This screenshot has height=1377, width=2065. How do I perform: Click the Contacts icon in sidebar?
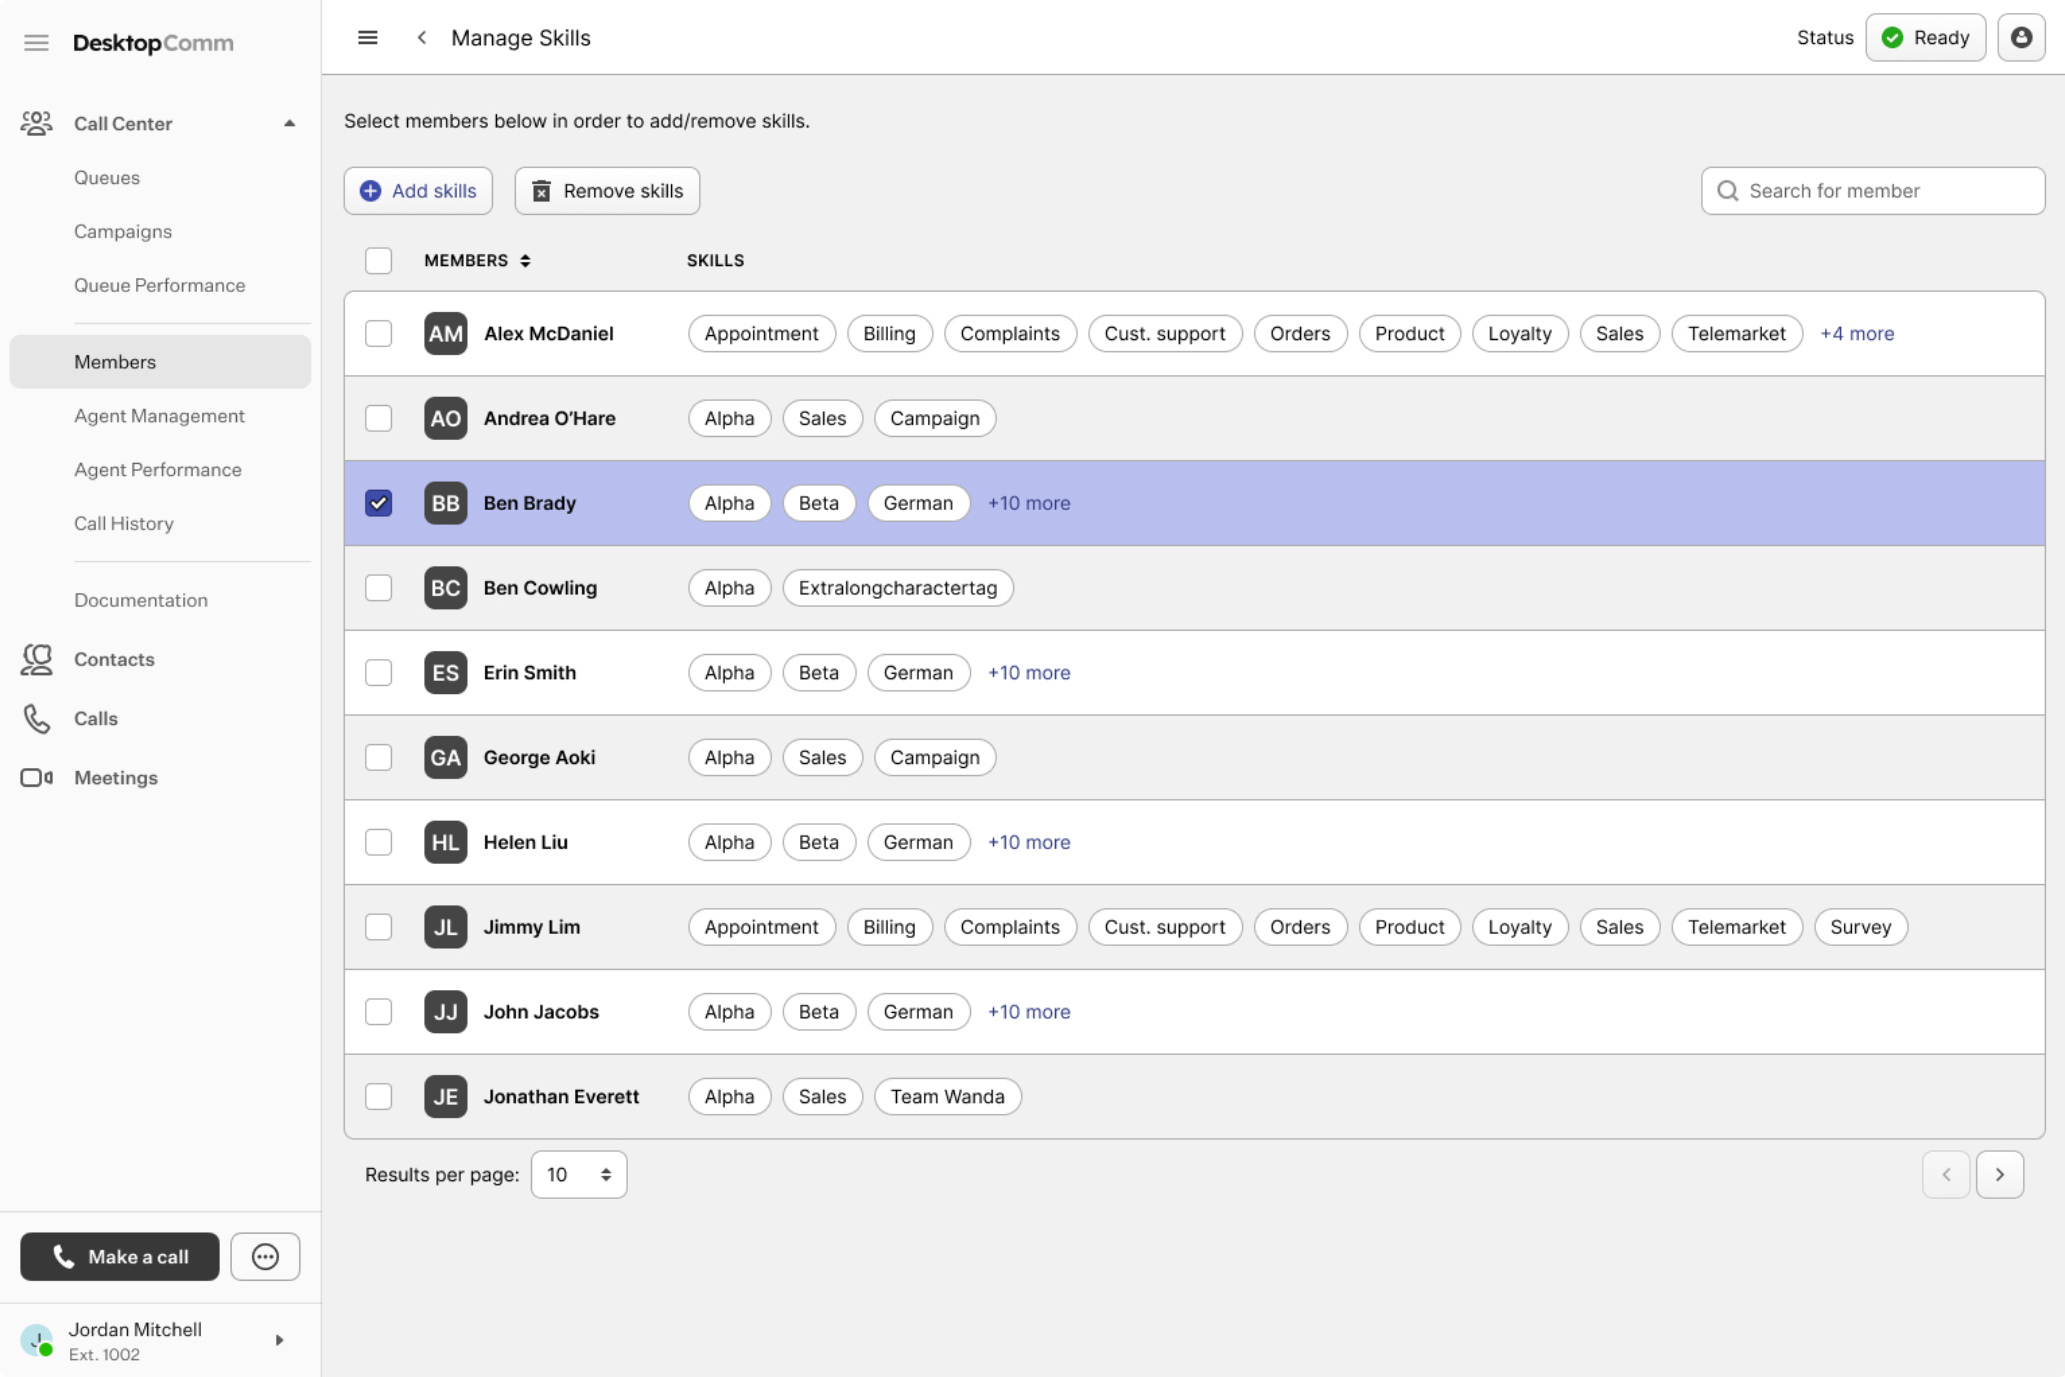[x=37, y=659]
